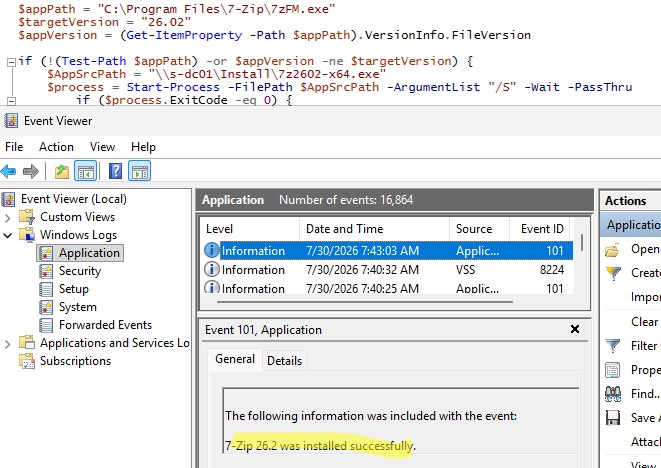Screen dimensions: 661x468
Task: Click the floppy disk save icon
Action: 613,418
